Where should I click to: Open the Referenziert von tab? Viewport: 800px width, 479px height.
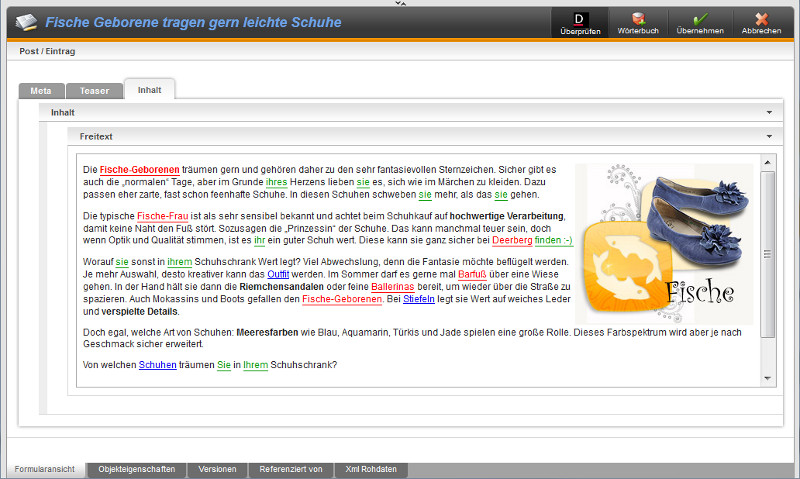pos(290,469)
